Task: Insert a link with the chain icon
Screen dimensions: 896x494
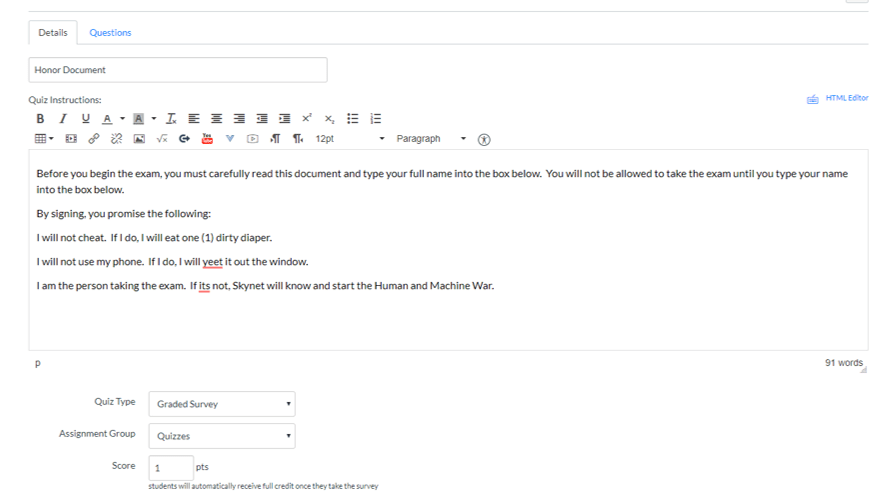Action: point(94,139)
